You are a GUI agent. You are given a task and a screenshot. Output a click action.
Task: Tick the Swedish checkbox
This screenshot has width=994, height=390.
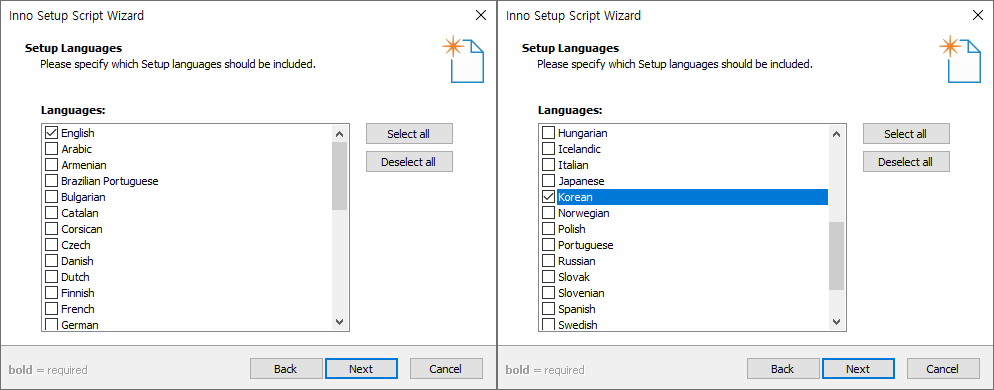click(x=548, y=325)
